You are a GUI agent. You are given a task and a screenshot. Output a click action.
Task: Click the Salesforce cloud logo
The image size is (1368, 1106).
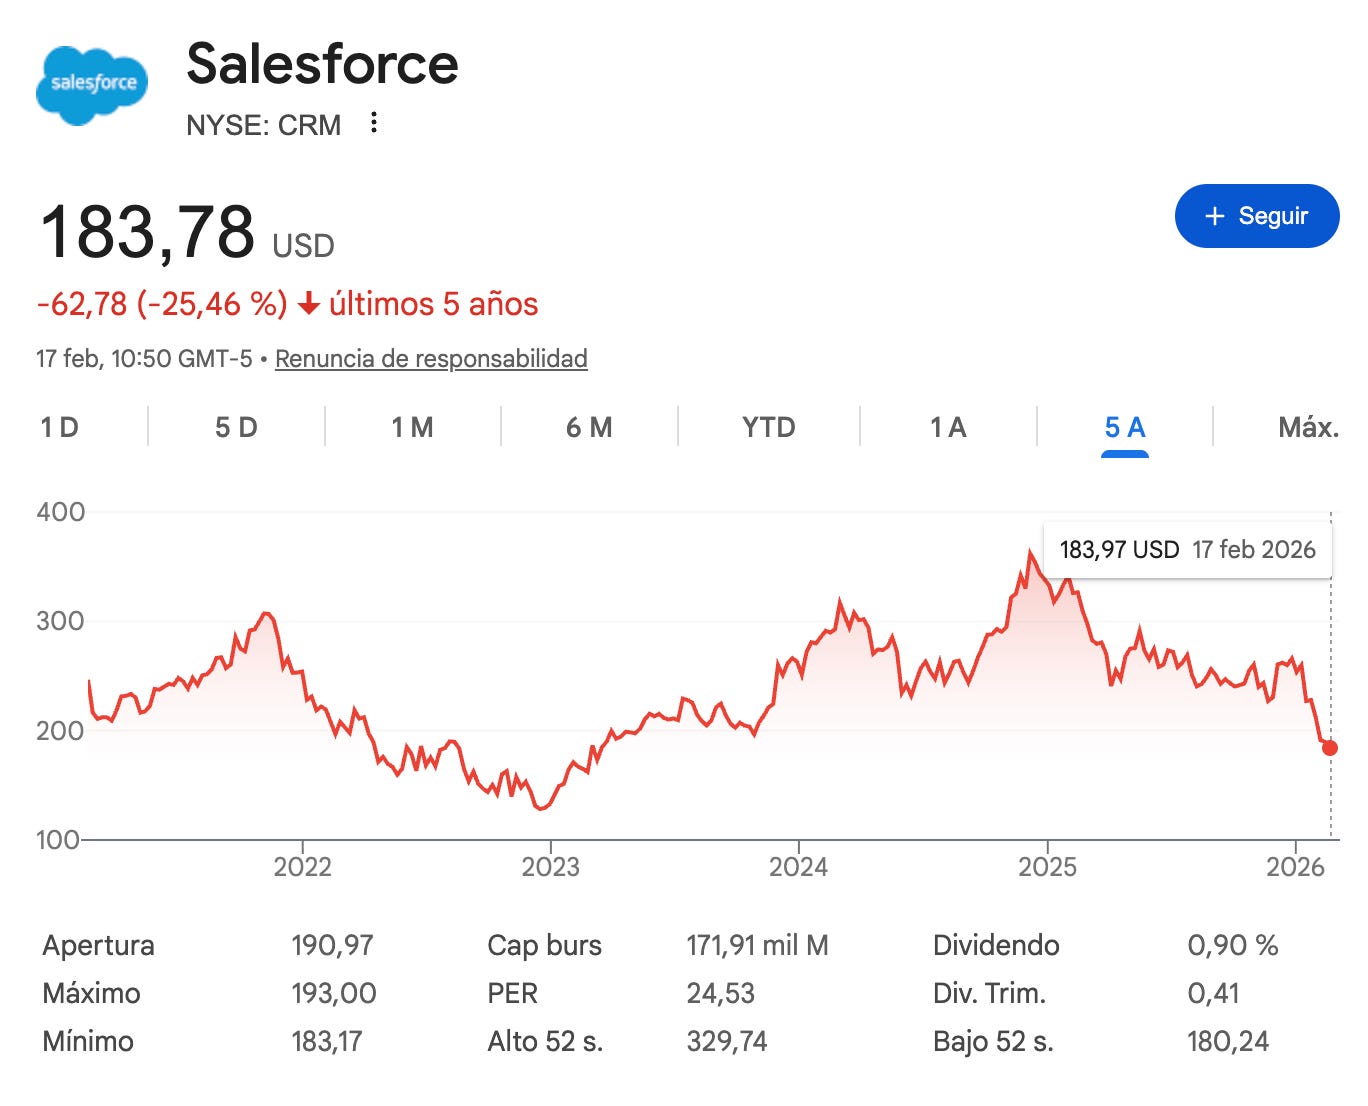click(x=93, y=85)
